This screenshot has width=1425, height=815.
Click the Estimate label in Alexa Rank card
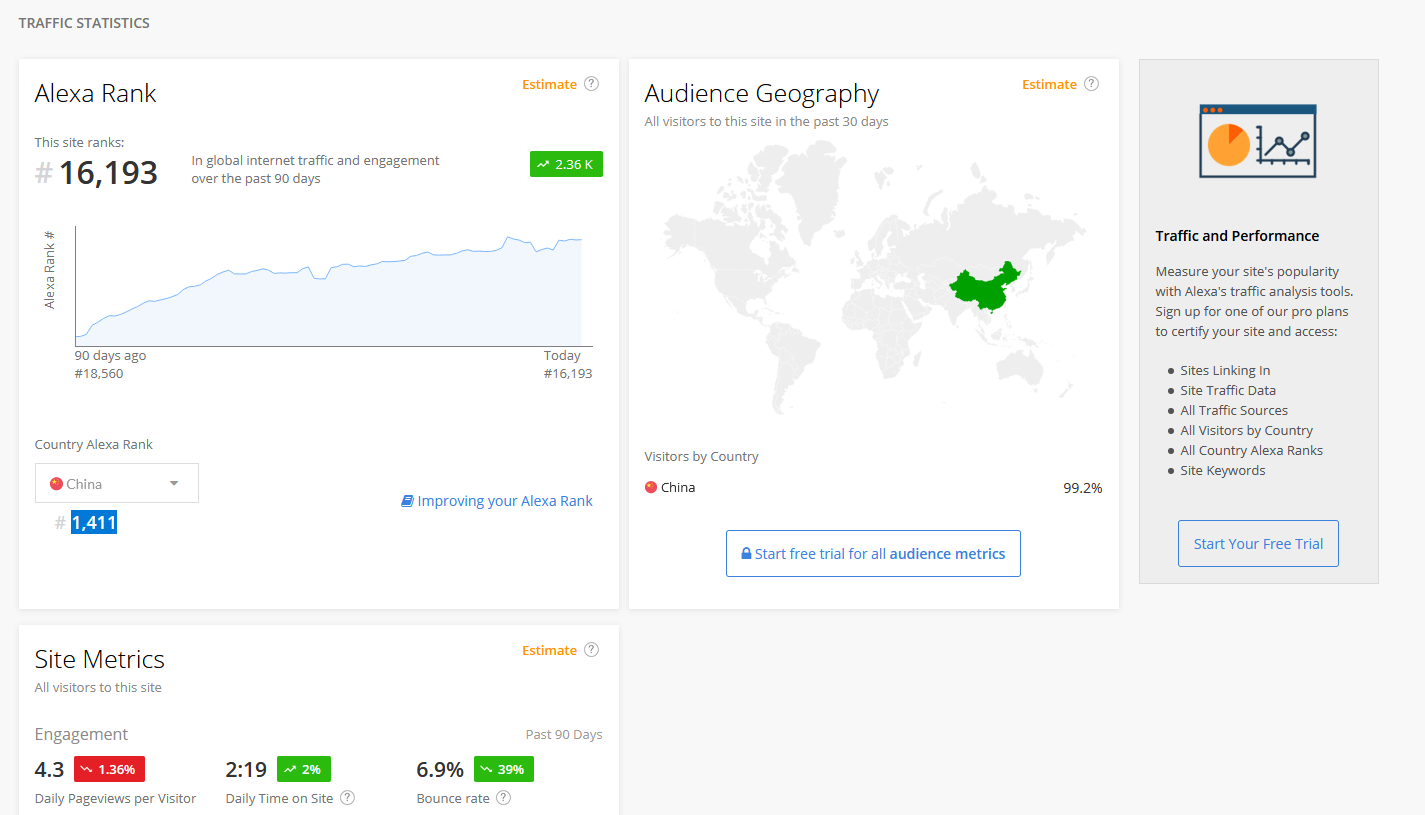point(549,84)
